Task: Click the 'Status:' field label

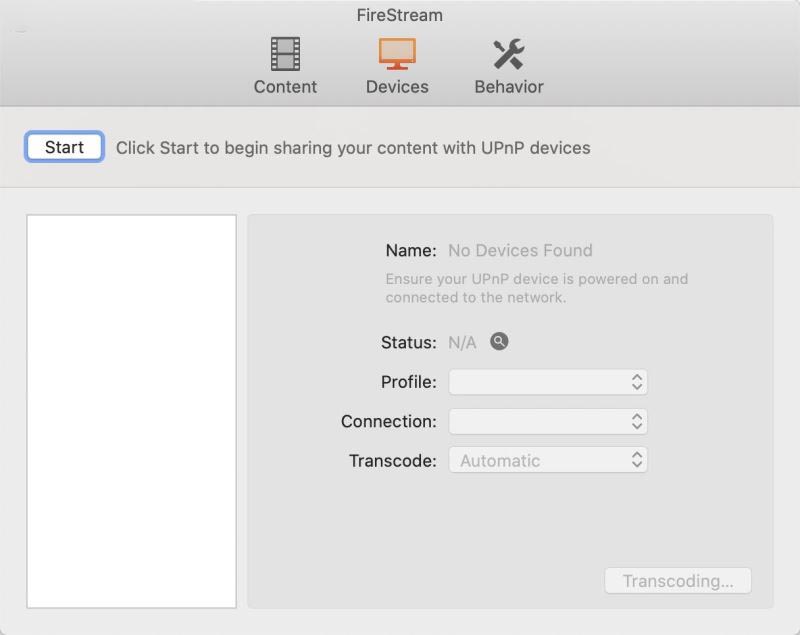Action: [x=409, y=342]
